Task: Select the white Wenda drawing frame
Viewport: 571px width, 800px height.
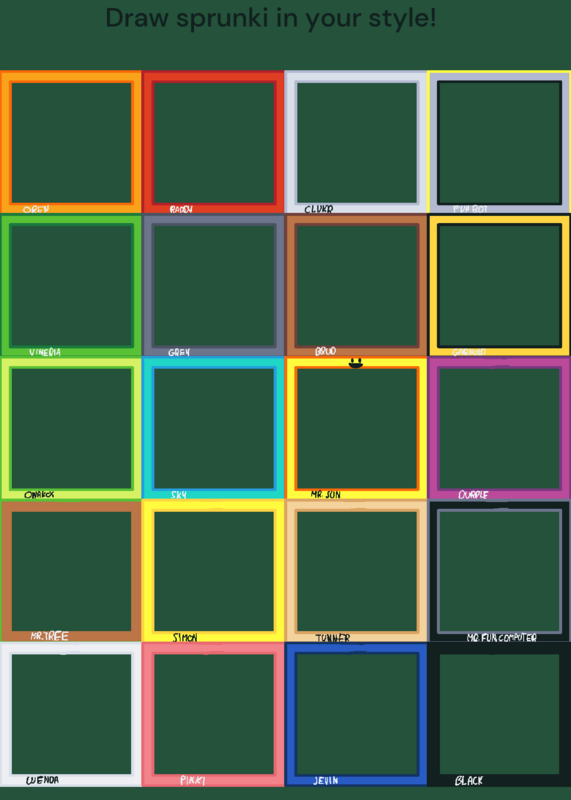Action: coord(71,714)
